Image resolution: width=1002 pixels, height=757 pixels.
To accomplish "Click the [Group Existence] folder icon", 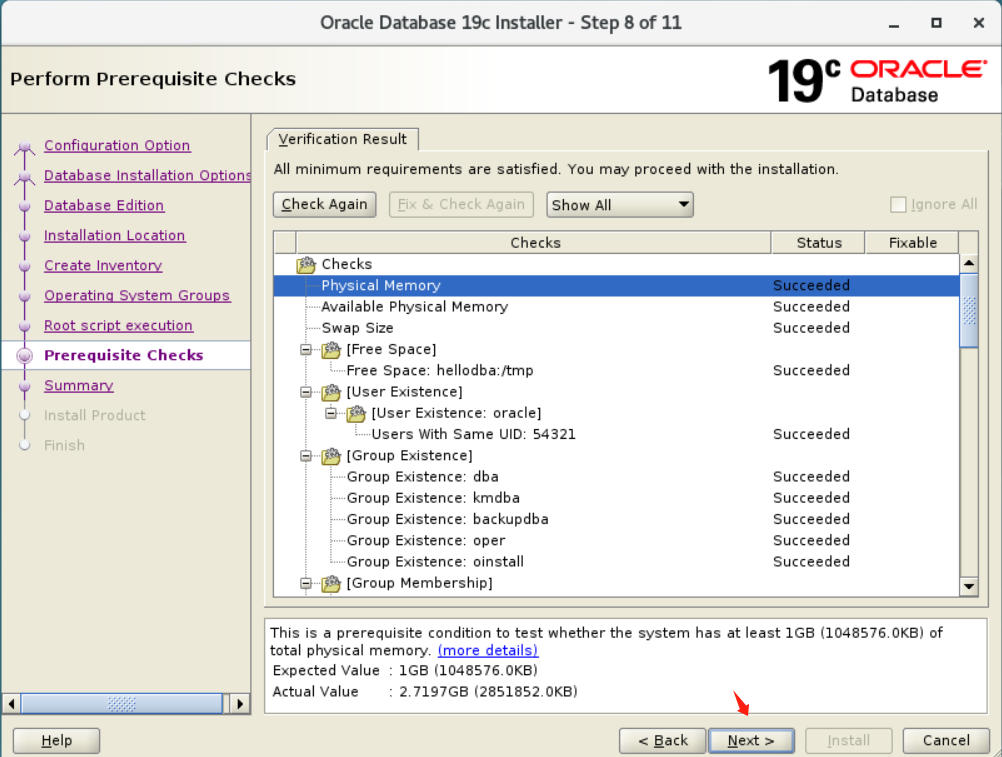I will pyautogui.click(x=331, y=455).
